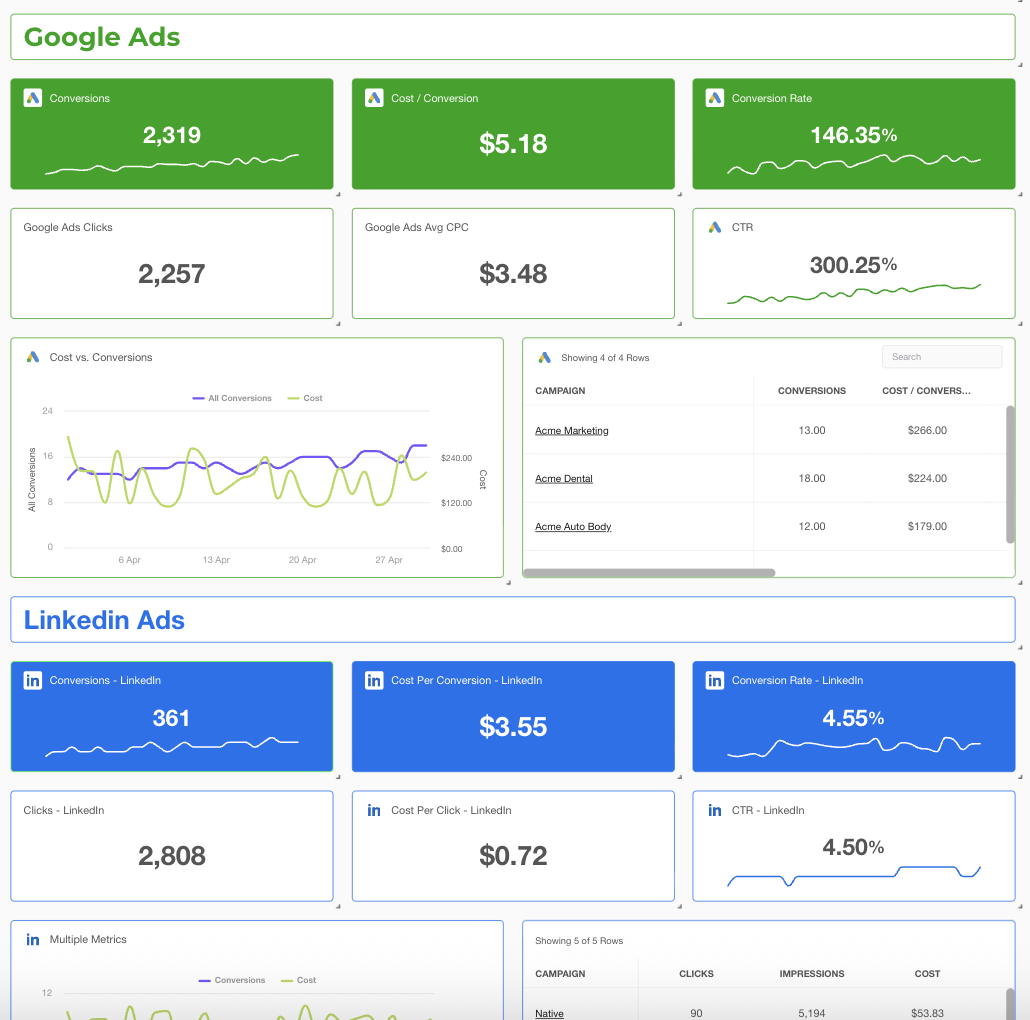Click the vertical scrollbar of Google campaign table
This screenshot has width=1030, height=1020.
[x=1010, y=474]
